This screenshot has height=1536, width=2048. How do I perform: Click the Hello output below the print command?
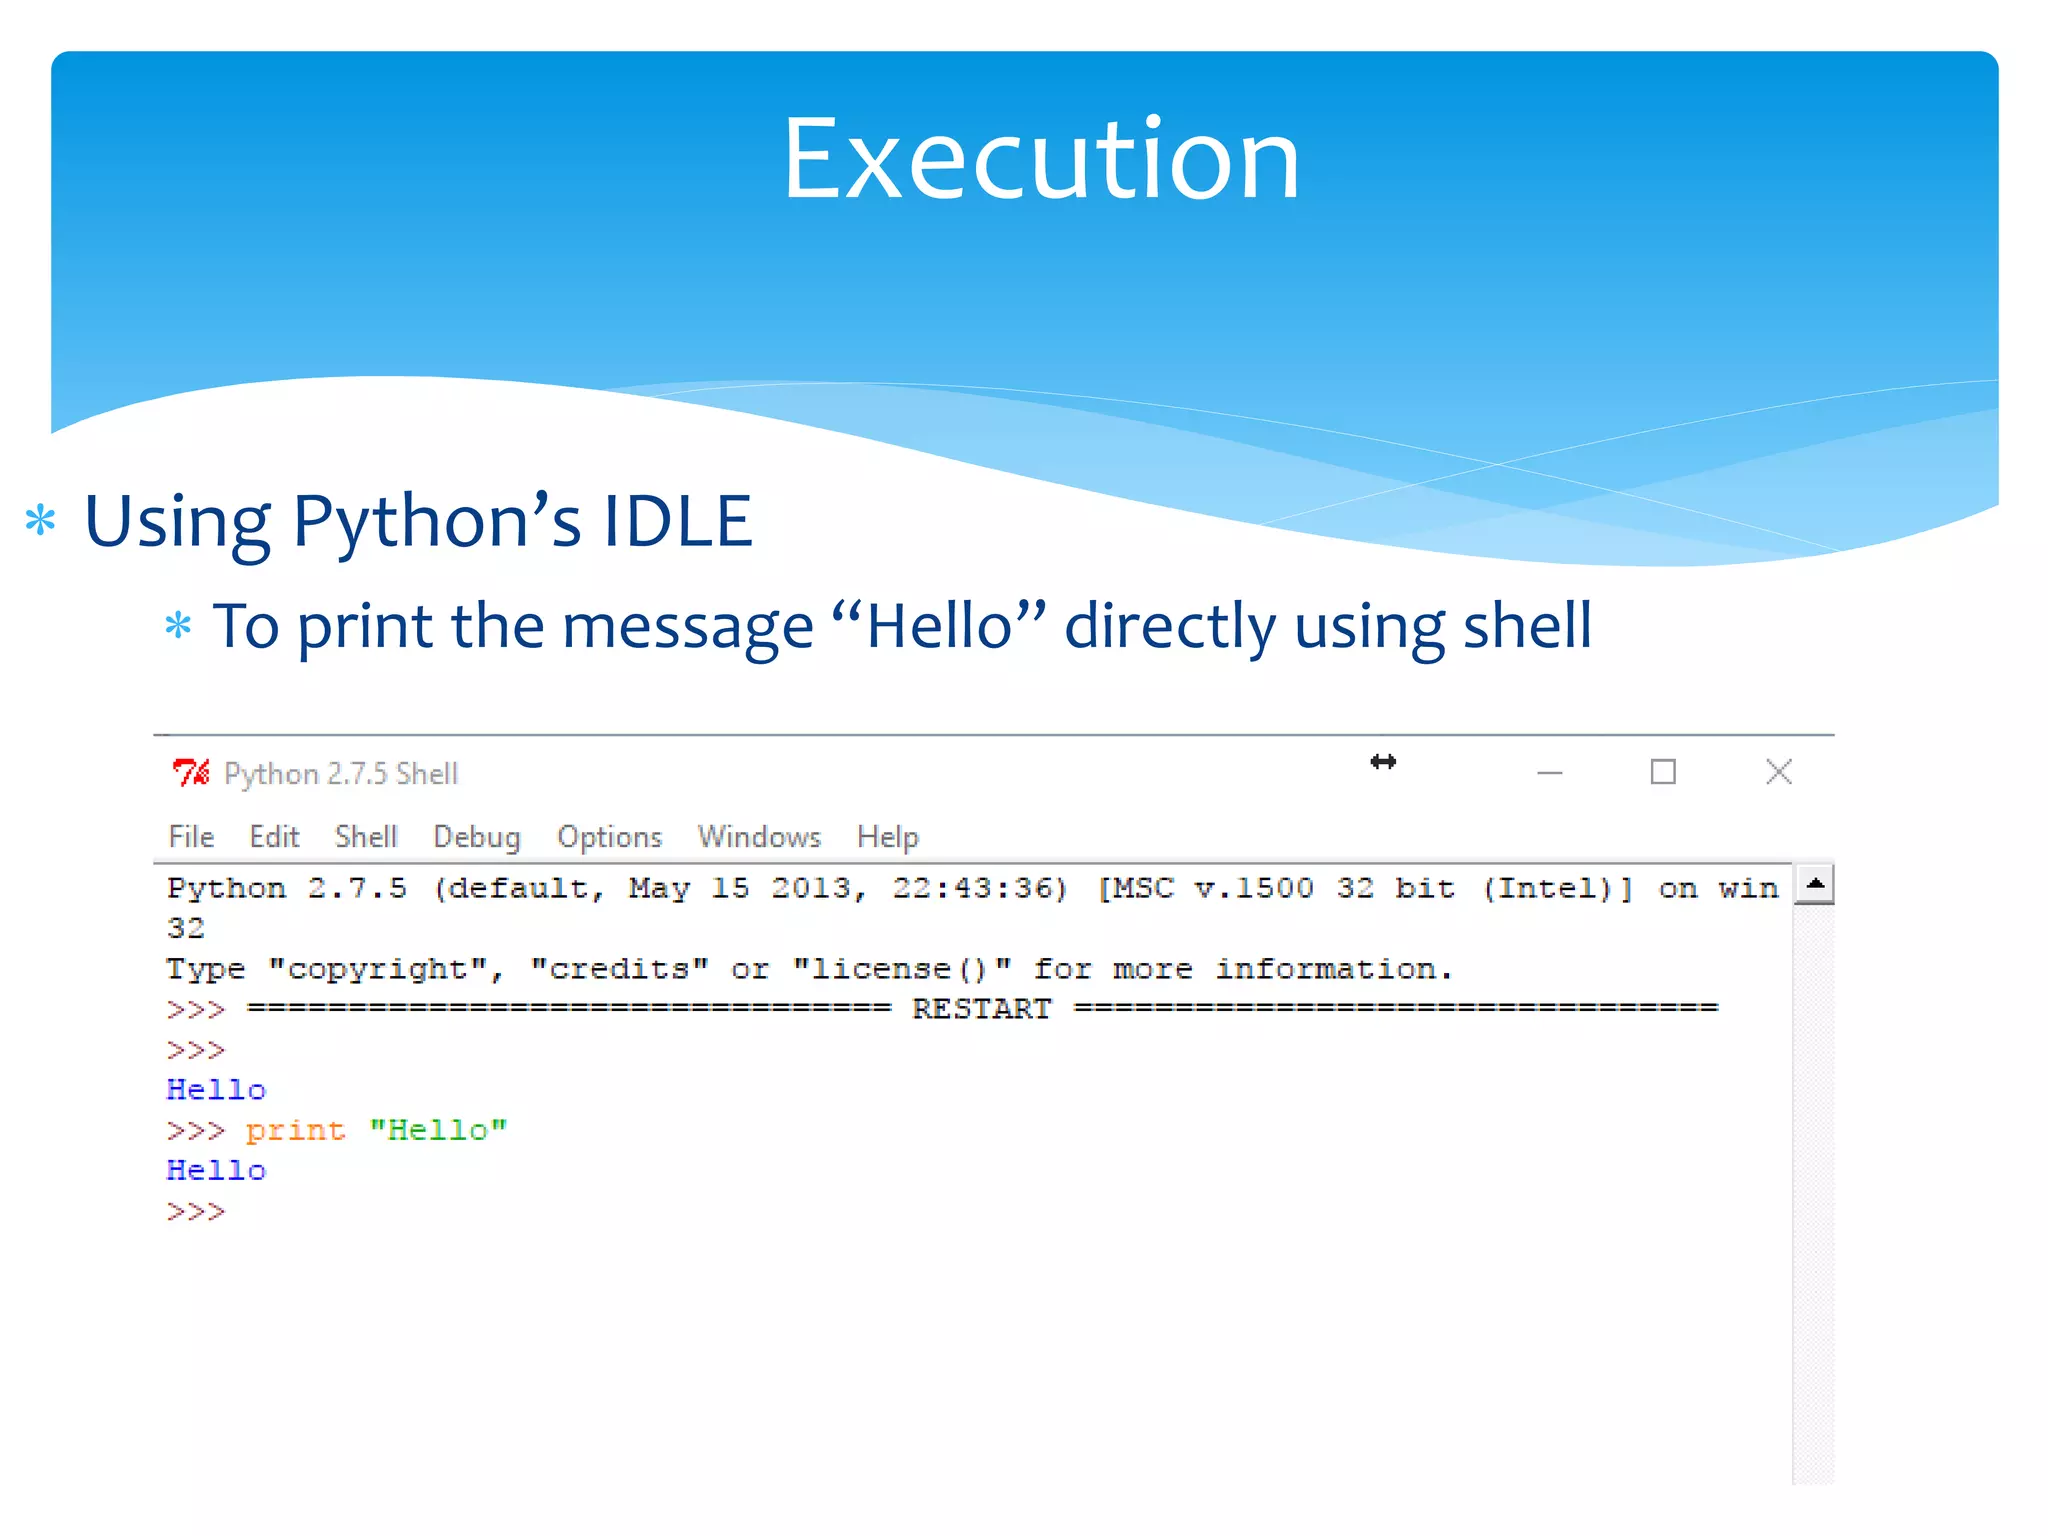tap(216, 1170)
